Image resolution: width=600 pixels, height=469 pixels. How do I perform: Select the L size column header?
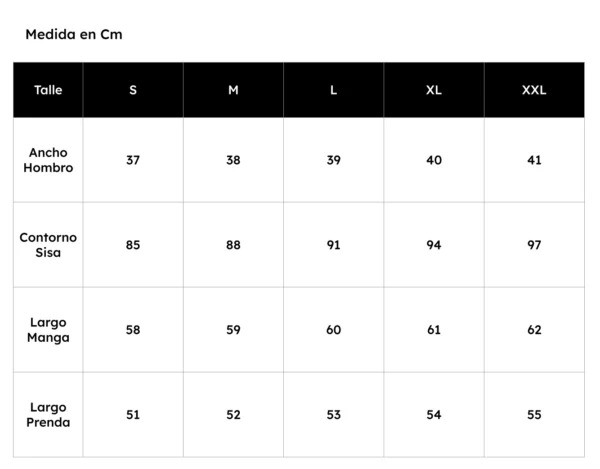(333, 90)
